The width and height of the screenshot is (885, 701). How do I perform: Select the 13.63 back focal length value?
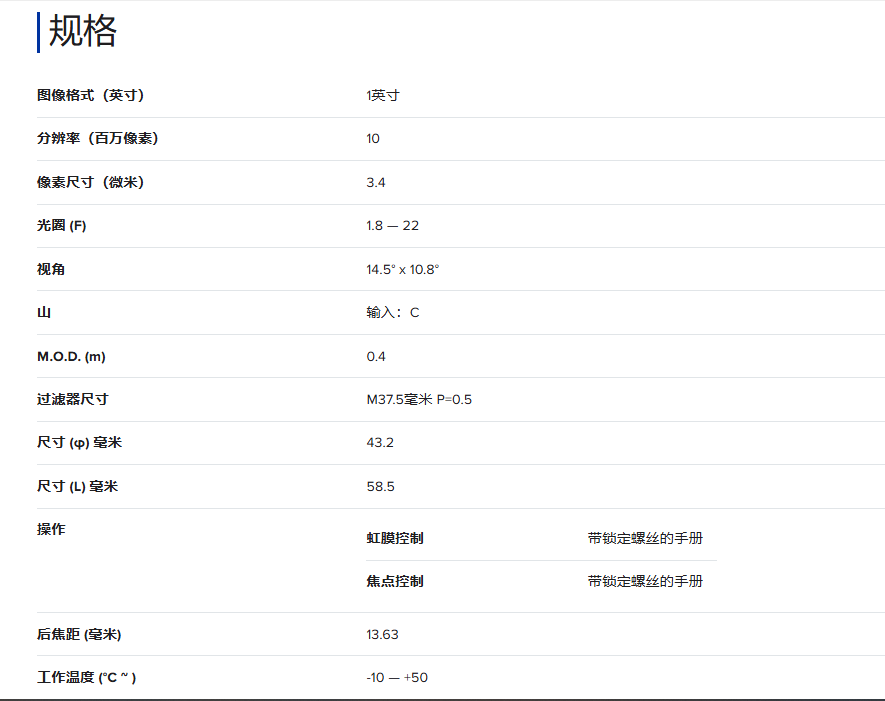tap(383, 634)
